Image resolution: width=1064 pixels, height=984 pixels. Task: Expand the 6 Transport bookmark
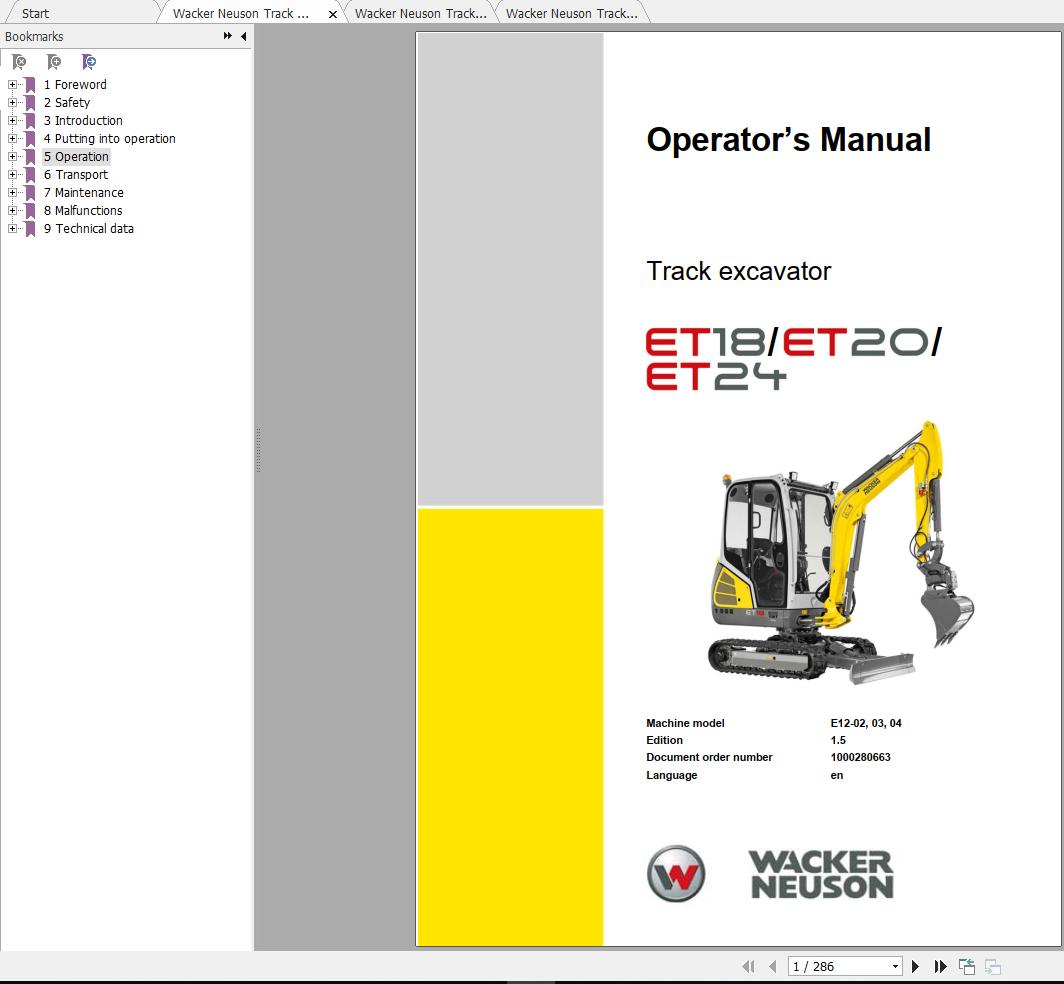click(12, 174)
